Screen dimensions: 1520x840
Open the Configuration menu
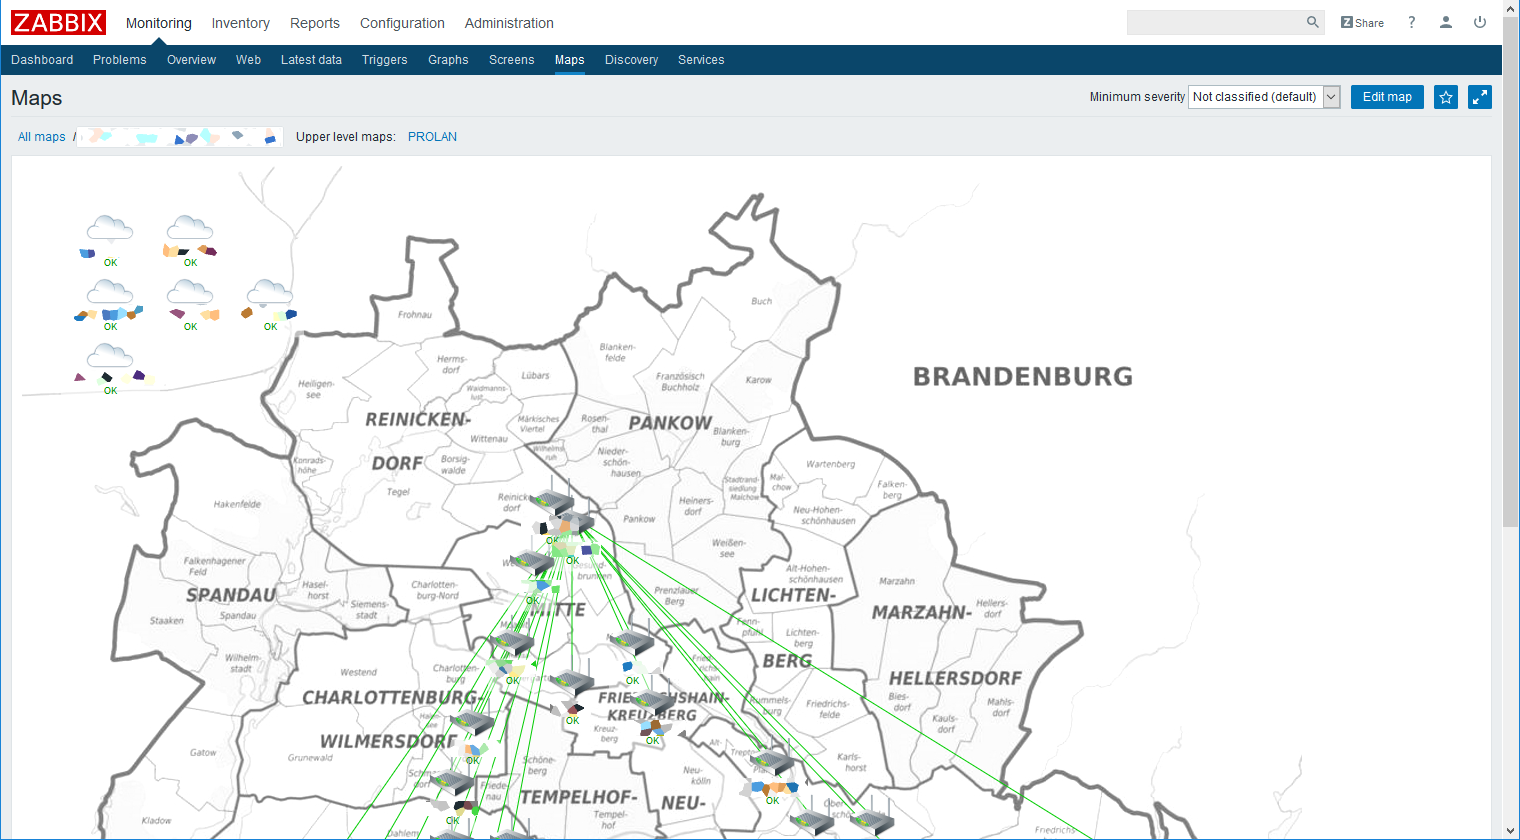pyautogui.click(x=402, y=23)
